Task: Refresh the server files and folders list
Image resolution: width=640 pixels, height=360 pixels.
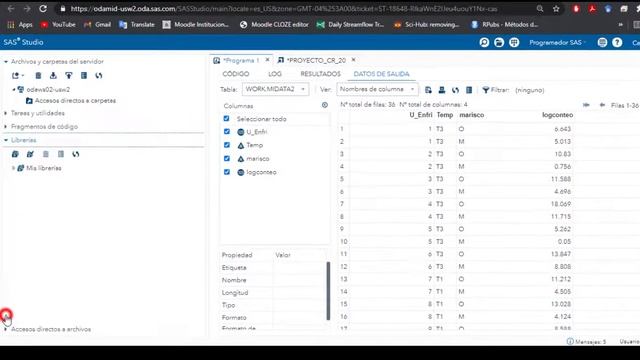Action: point(99,76)
